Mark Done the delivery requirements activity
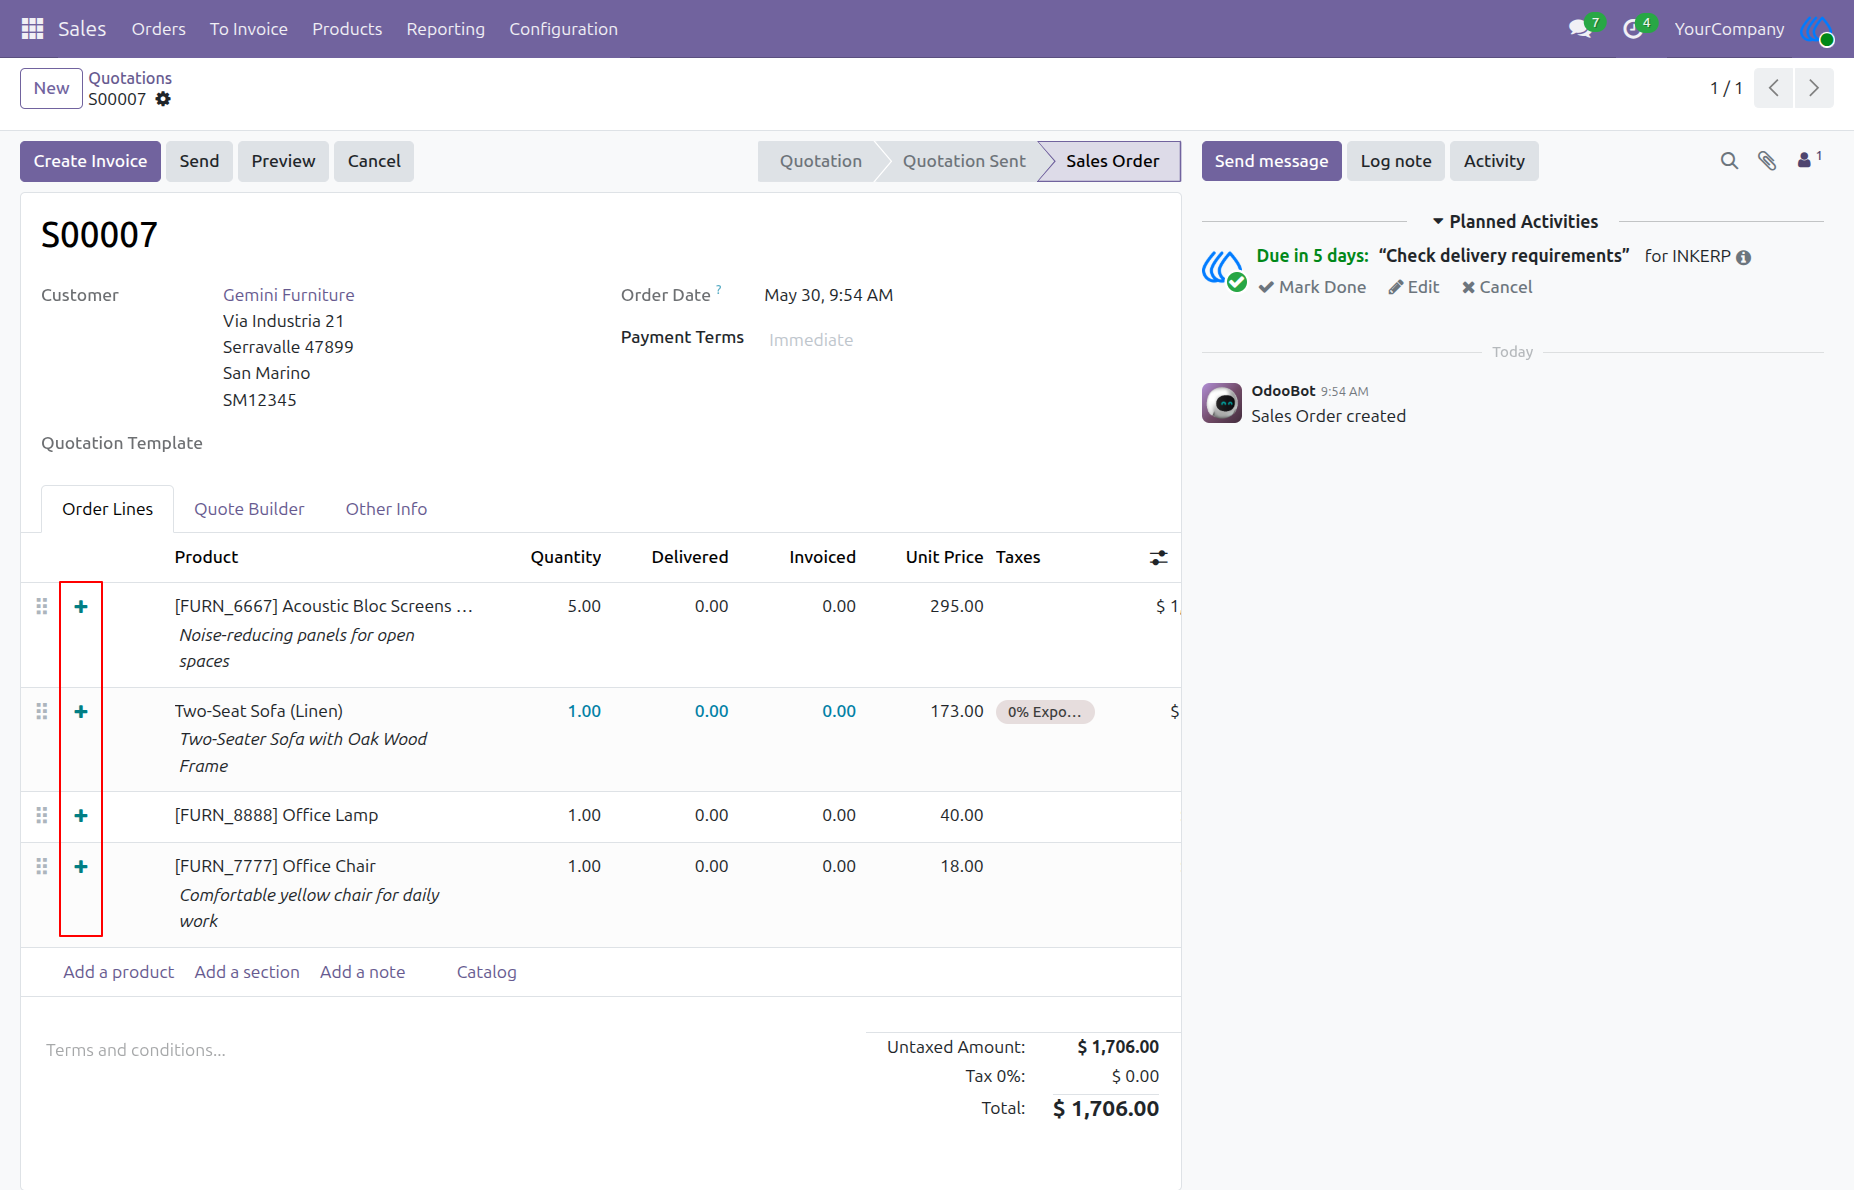 [1312, 287]
